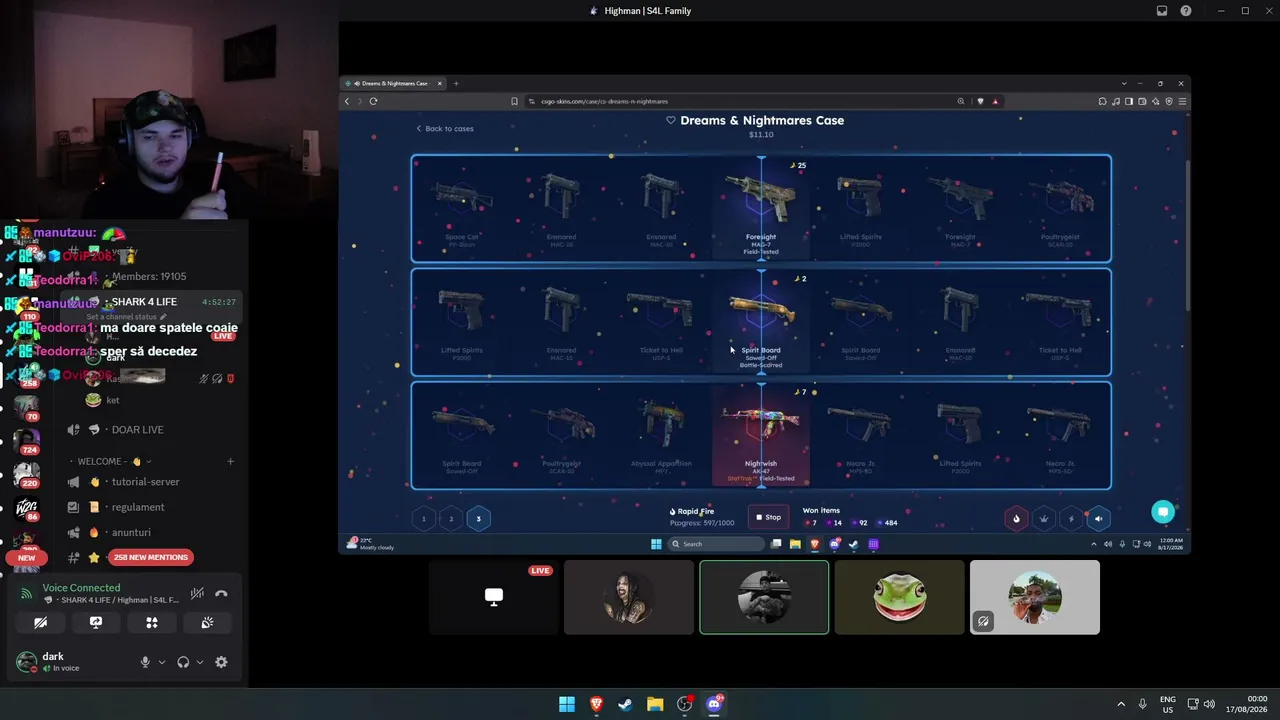Toggle the Rapid Fire flame mode button
This screenshot has height=720, width=1280.
pyautogui.click(x=1016, y=518)
